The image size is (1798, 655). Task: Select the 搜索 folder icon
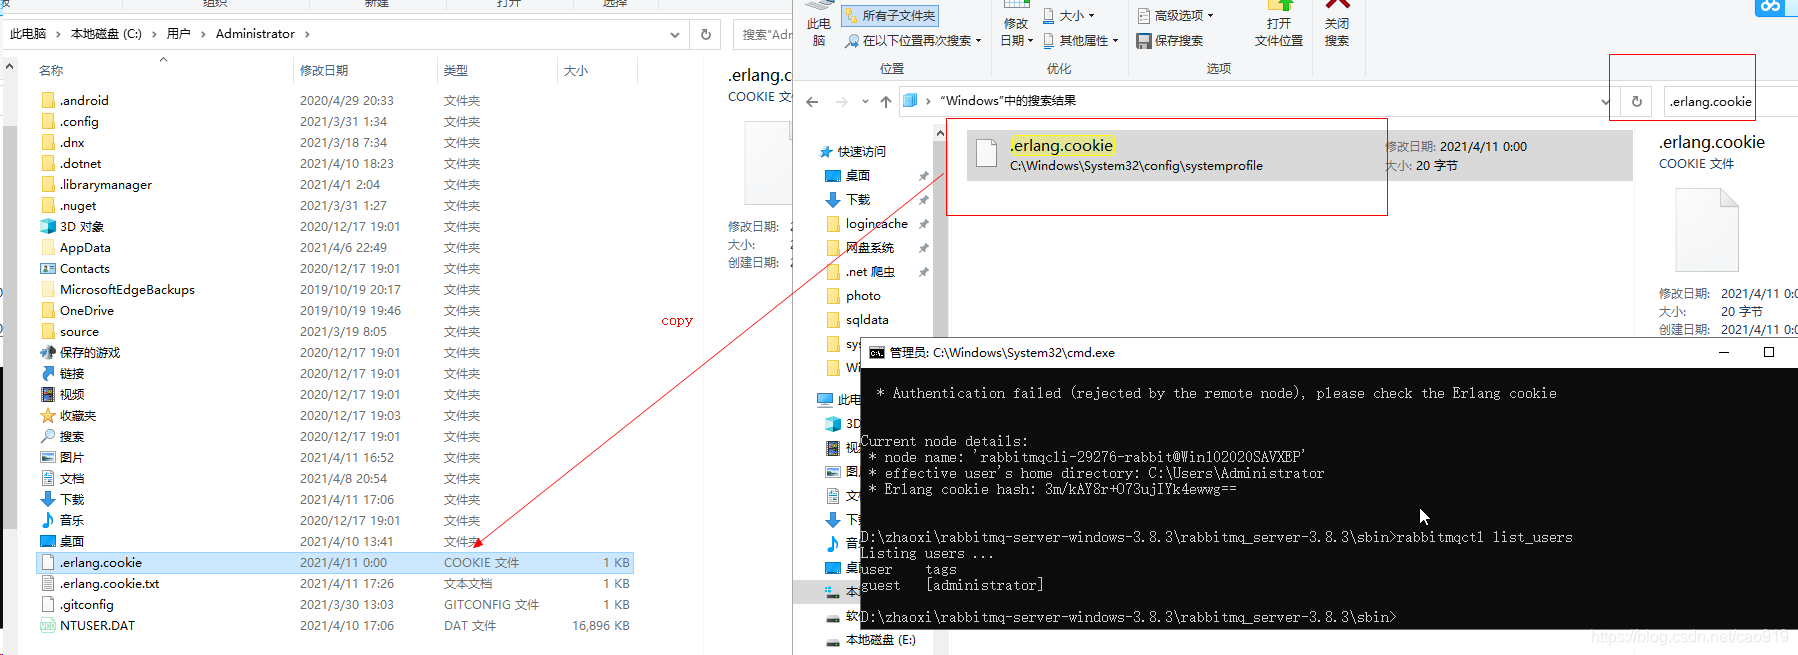pos(48,436)
